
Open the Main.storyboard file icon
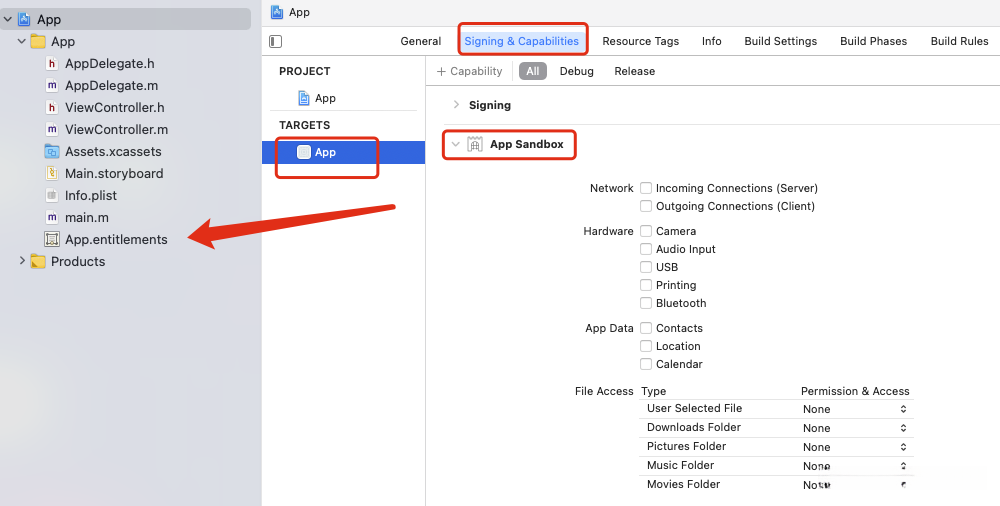pos(52,174)
